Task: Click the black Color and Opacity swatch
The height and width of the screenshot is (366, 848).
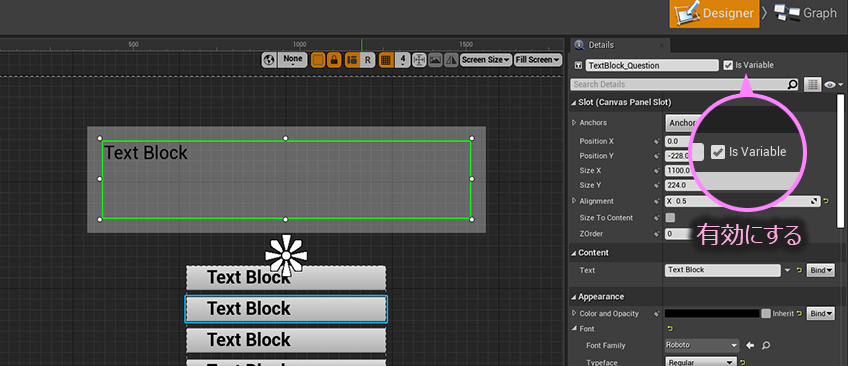Action: click(x=712, y=314)
